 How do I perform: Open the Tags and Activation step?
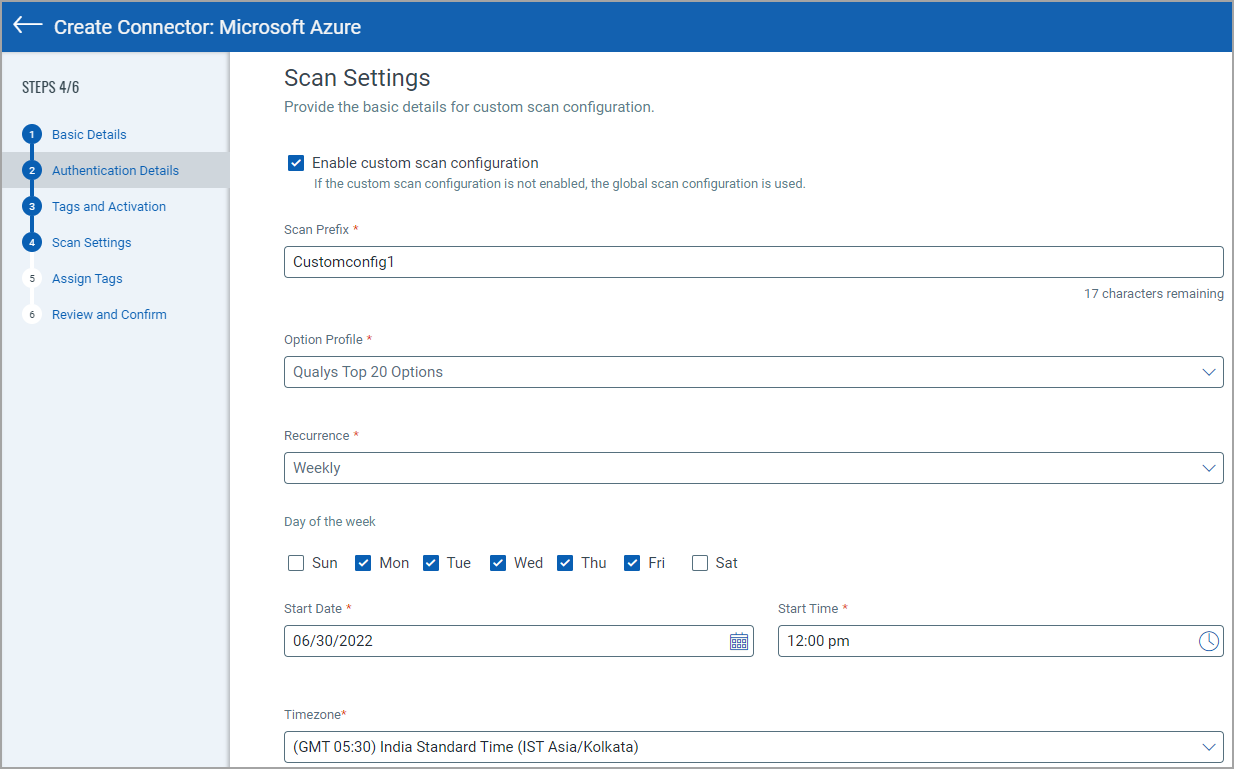coord(109,207)
